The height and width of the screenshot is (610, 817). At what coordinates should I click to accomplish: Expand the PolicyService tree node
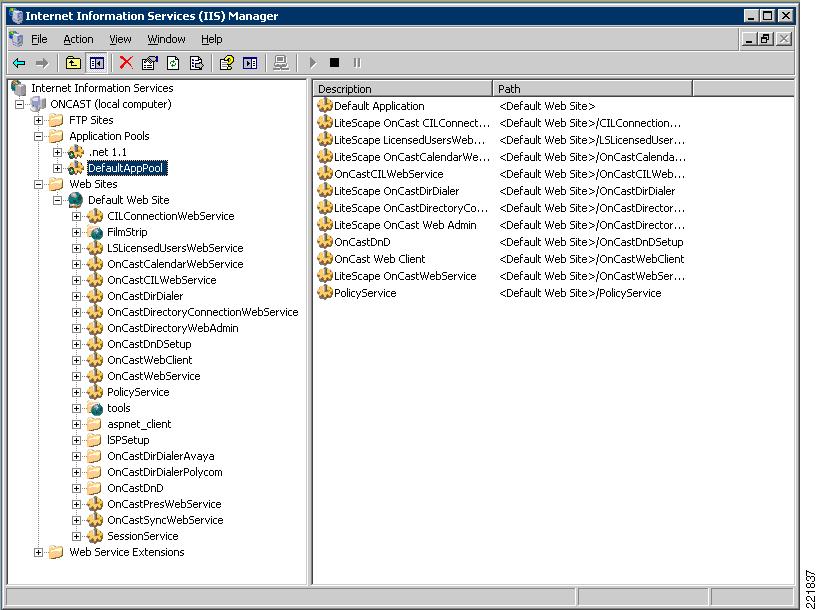(x=77, y=392)
